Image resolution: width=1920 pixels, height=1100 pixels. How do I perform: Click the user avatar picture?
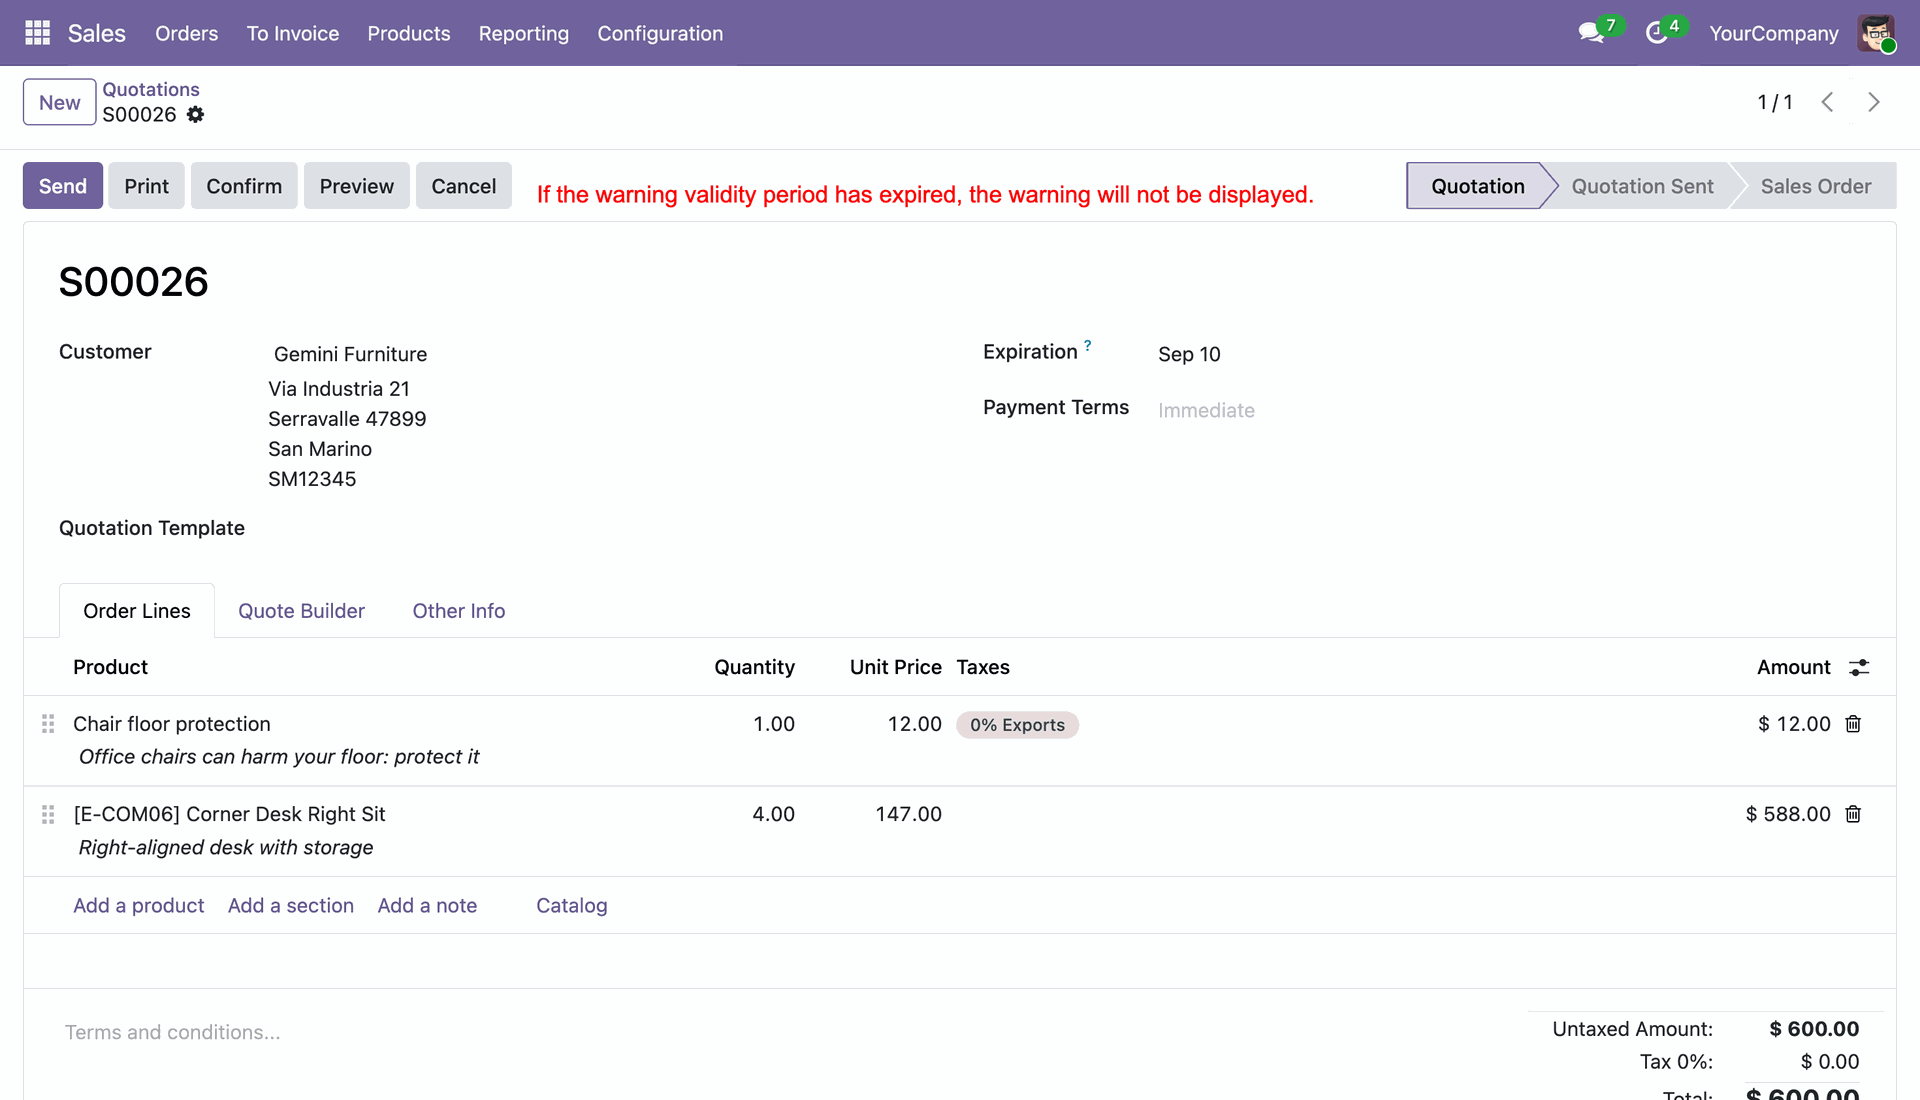tap(1876, 33)
